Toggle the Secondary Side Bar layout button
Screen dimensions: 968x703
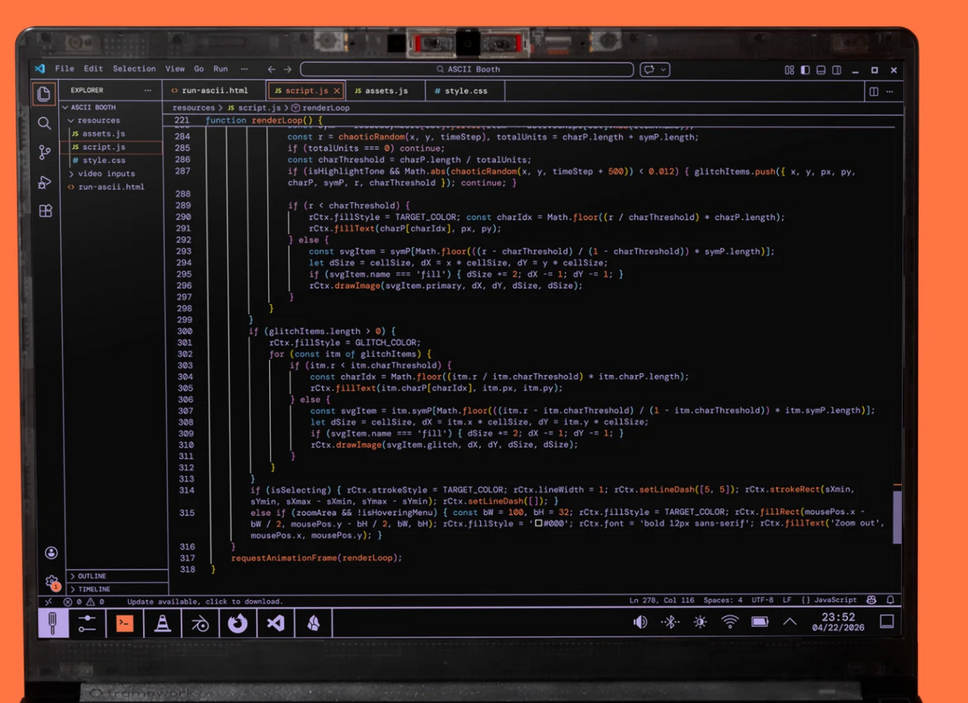(837, 70)
